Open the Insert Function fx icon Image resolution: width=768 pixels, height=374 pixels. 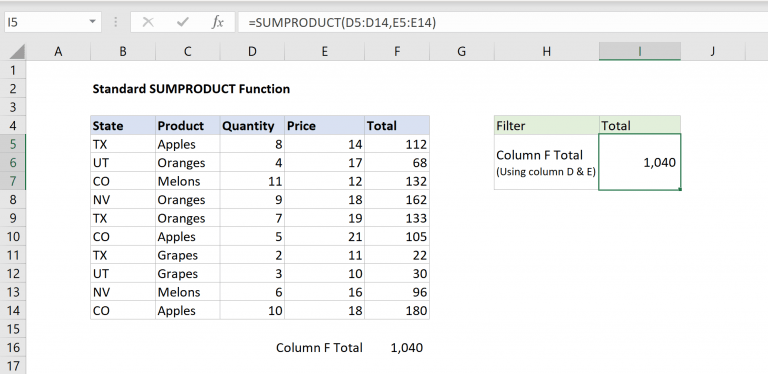point(217,22)
